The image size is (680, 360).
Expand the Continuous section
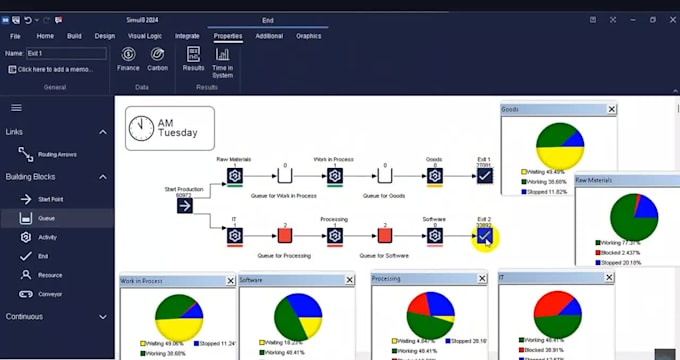(x=103, y=317)
